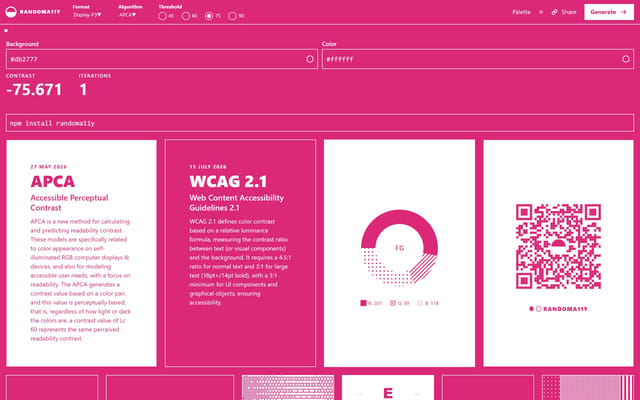Open the Background color picker icon
The width and height of the screenshot is (640, 400).
pyautogui.click(x=310, y=59)
